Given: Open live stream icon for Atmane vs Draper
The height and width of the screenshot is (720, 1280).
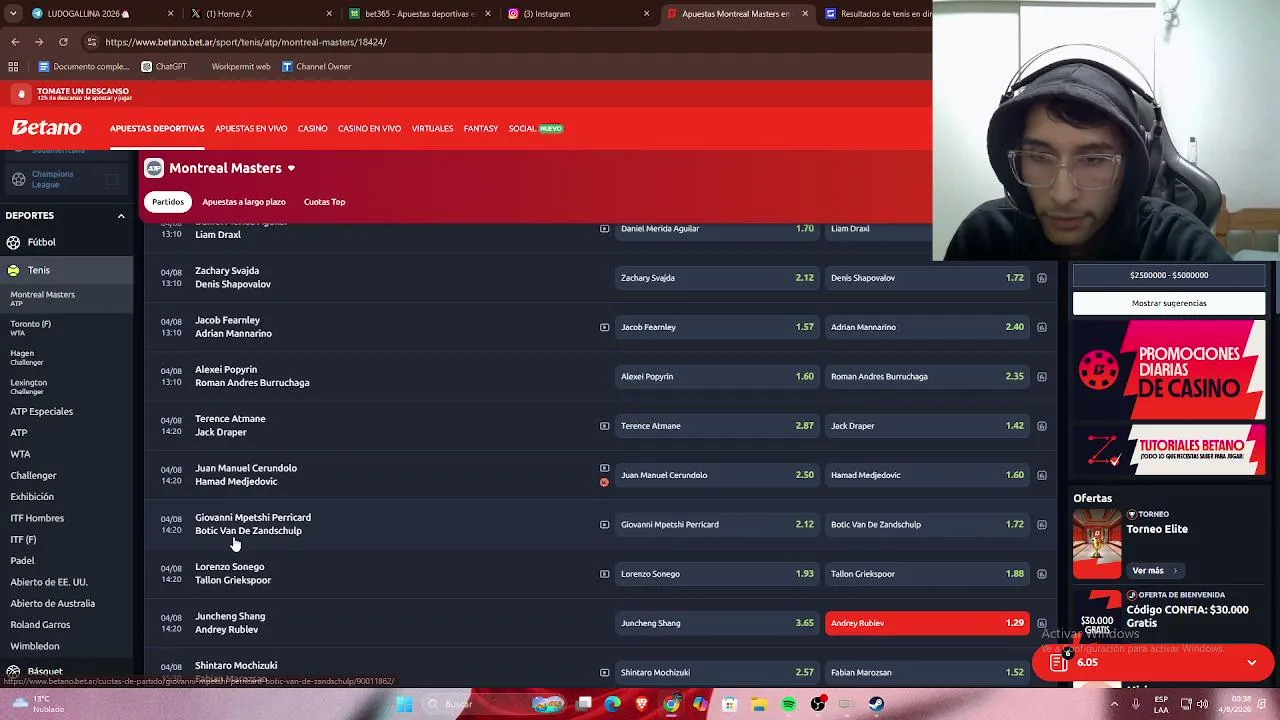Looking at the screenshot, I should (x=604, y=426).
